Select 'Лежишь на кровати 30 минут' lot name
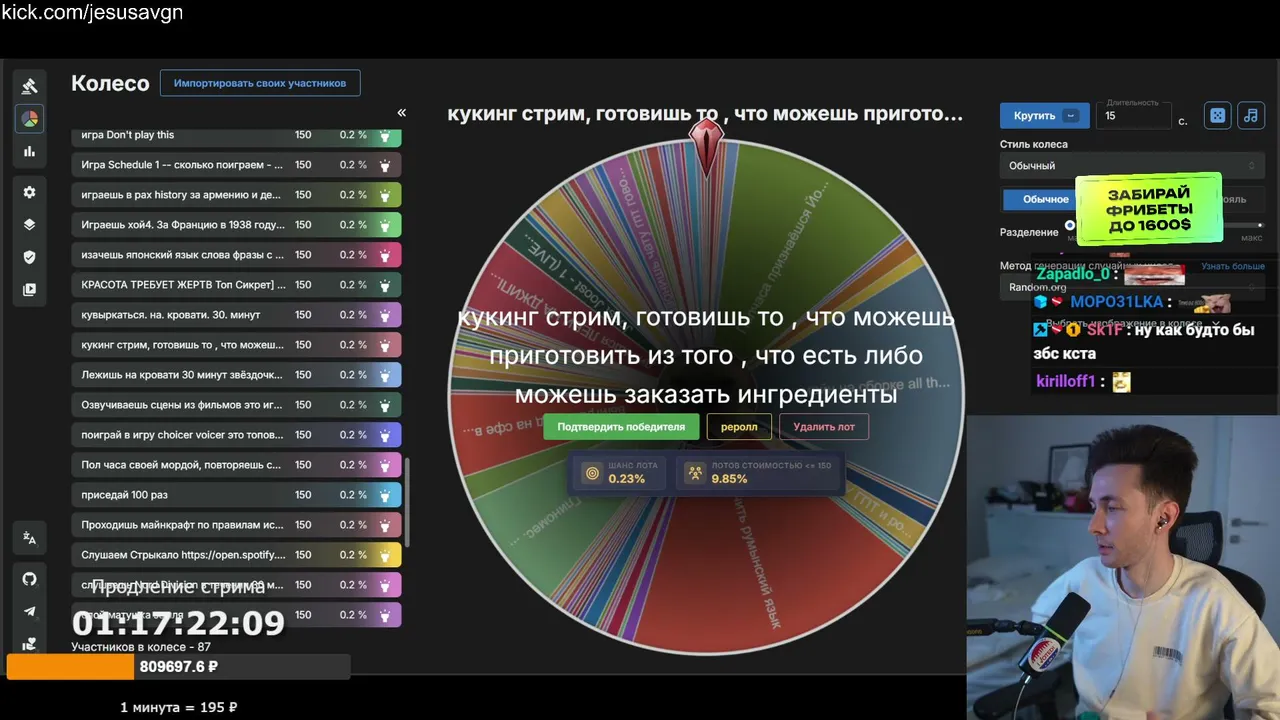This screenshot has height=720, width=1280. click(x=182, y=375)
